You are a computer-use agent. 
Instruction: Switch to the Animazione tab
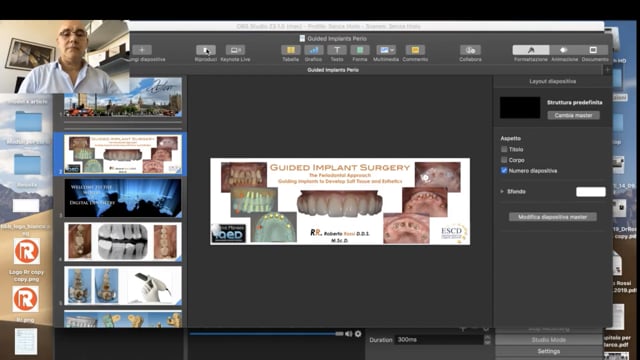pyautogui.click(x=564, y=50)
